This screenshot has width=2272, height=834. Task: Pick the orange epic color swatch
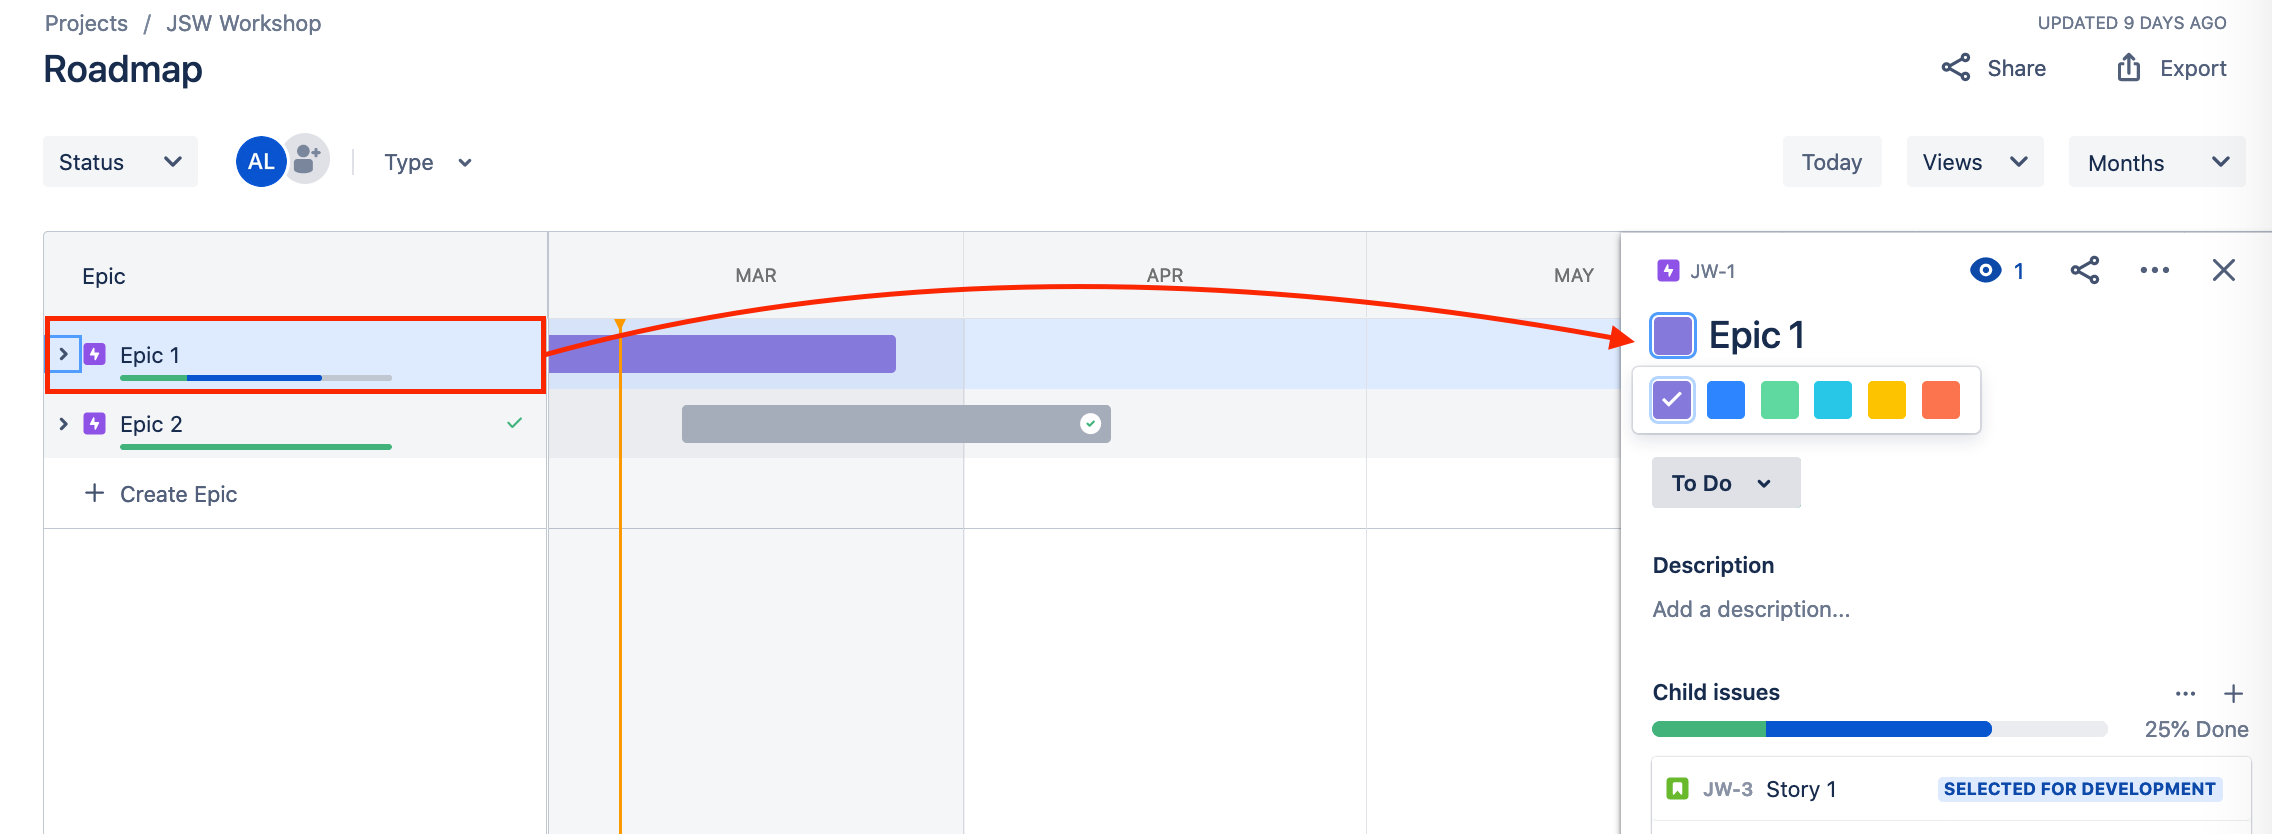1941,400
